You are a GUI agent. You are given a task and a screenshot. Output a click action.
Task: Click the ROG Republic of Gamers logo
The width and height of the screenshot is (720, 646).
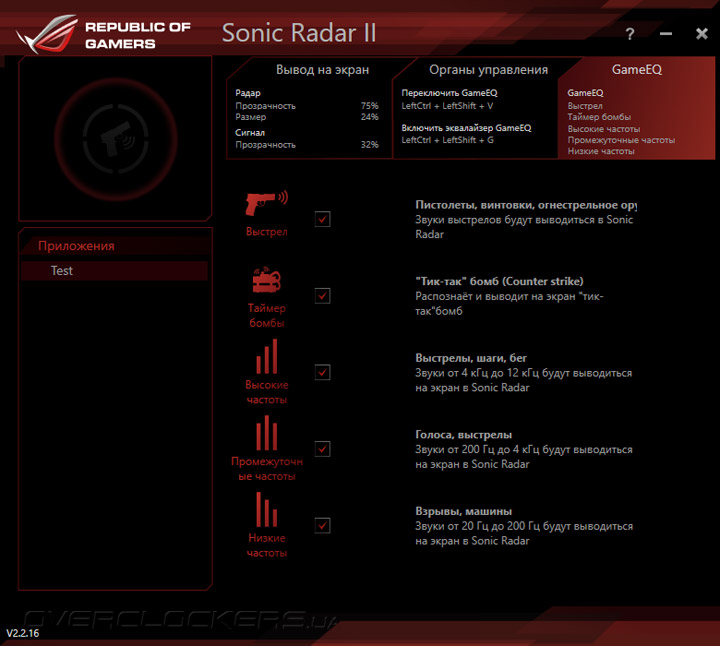click(x=103, y=34)
